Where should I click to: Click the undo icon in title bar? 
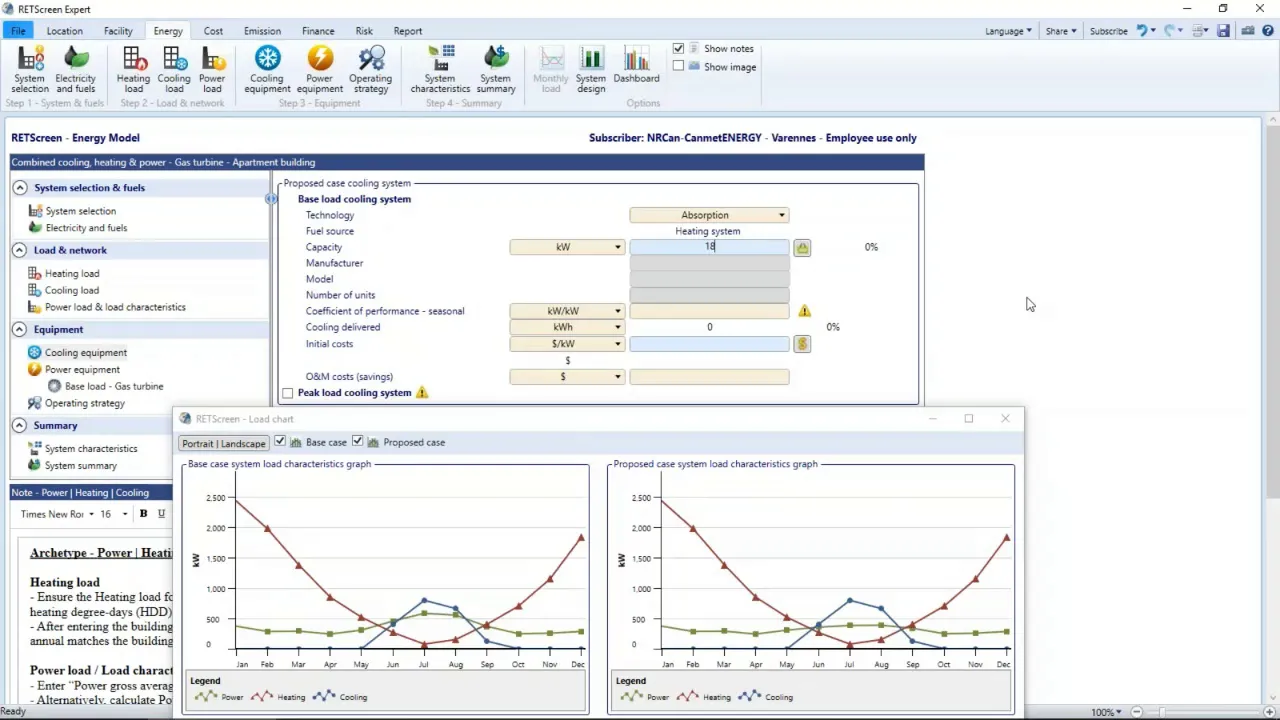click(x=1142, y=31)
